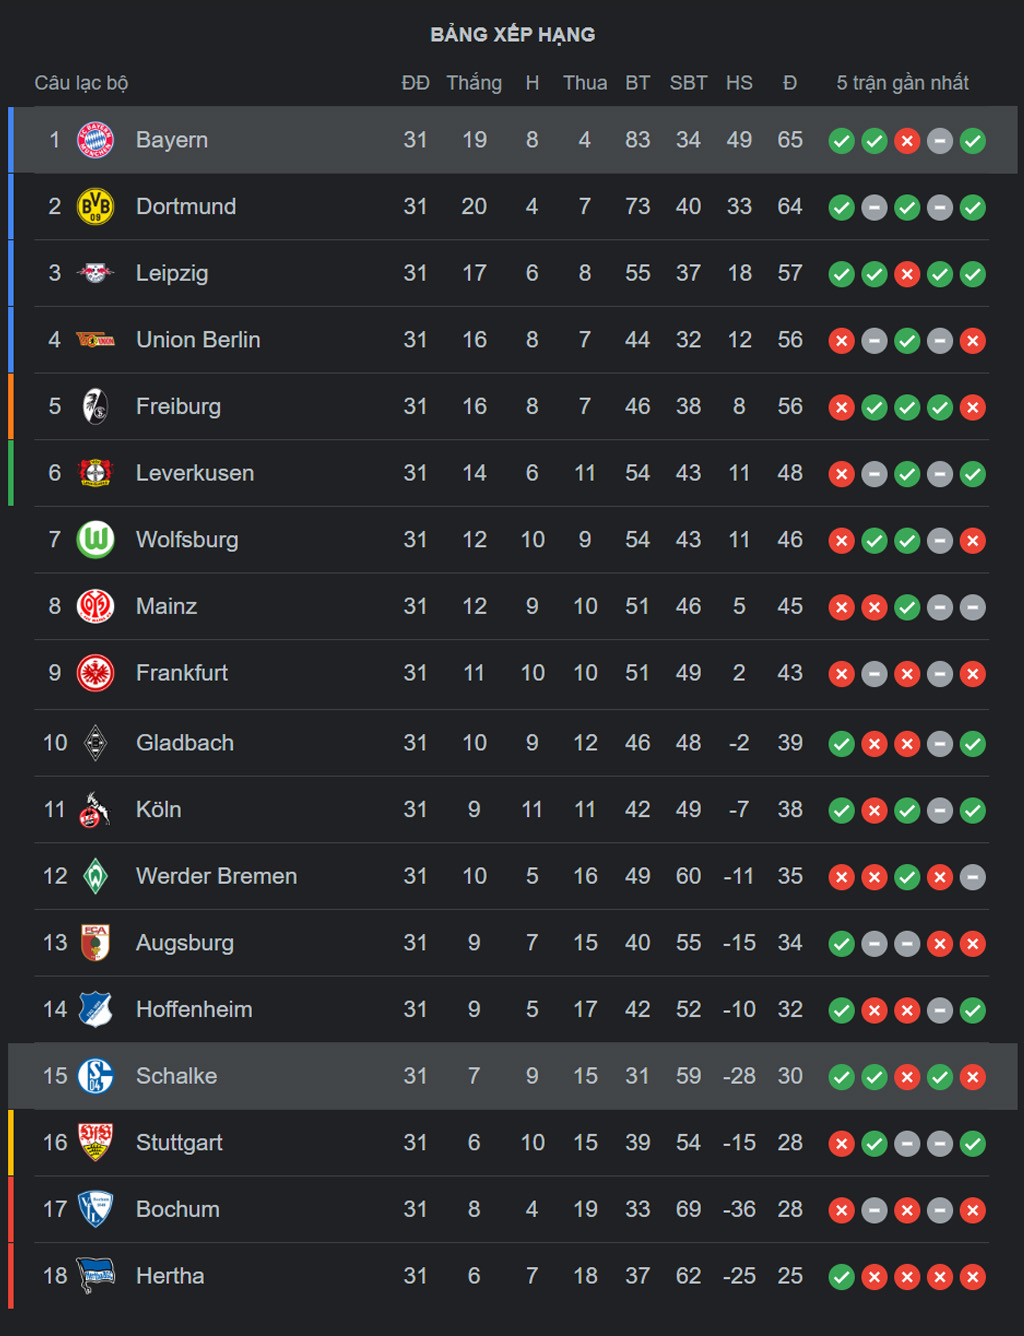Click the Câu lạc bộ column header
This screenshot has width=1024, height=1336.
[x=81, y=83]
